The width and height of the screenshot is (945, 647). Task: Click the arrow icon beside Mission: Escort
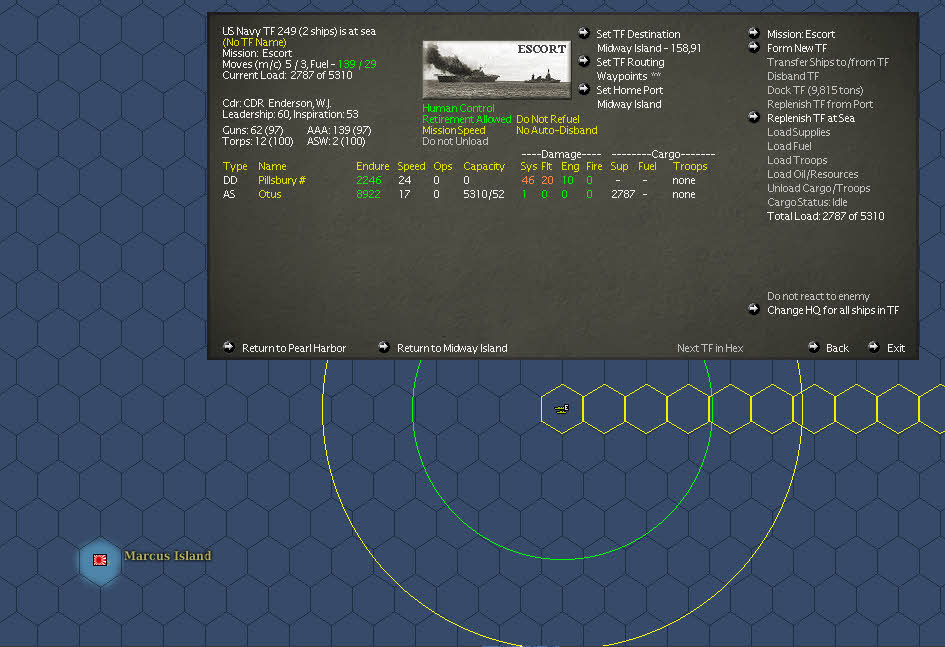pos(754,33)
